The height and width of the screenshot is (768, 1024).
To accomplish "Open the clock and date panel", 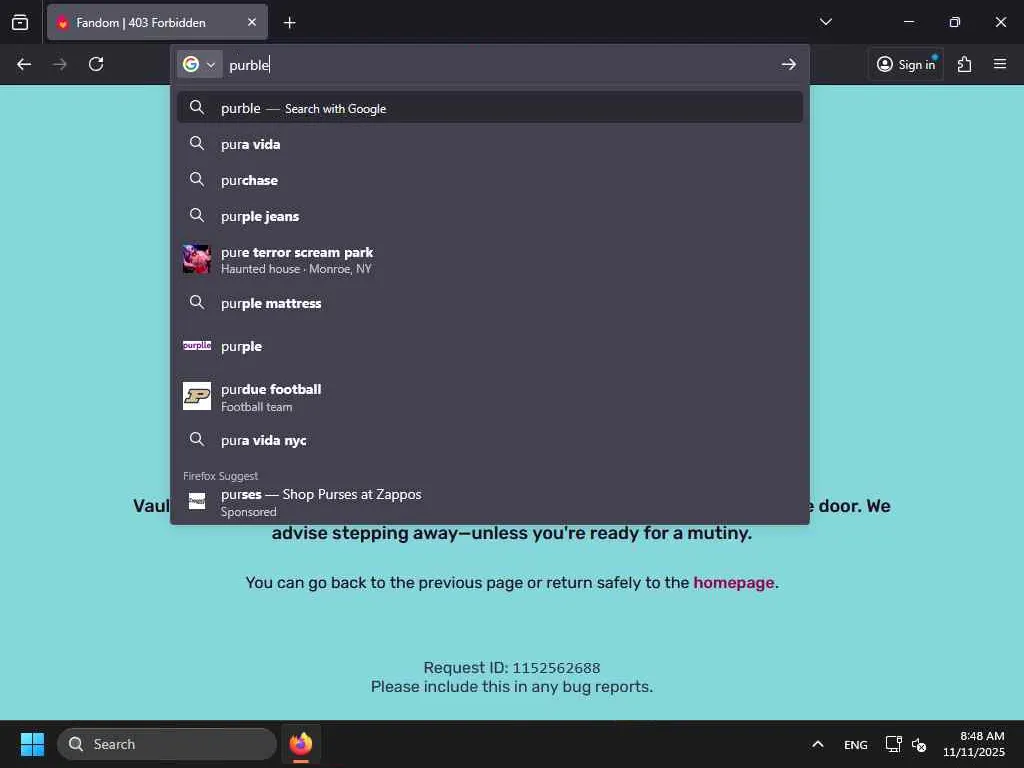I will pyautogui.click(x=974, y=744).
